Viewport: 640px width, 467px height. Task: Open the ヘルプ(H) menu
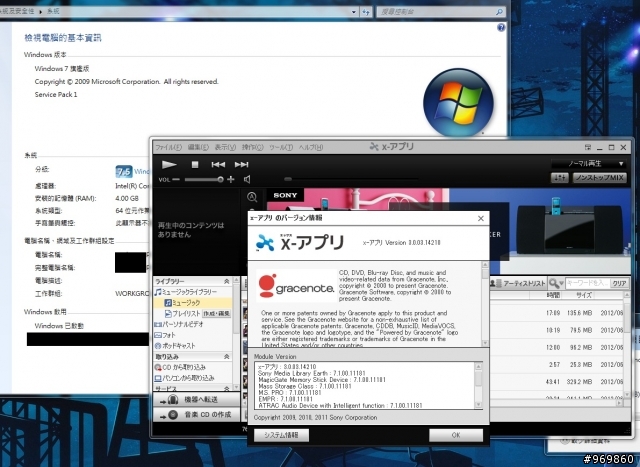tap(311, 147)
